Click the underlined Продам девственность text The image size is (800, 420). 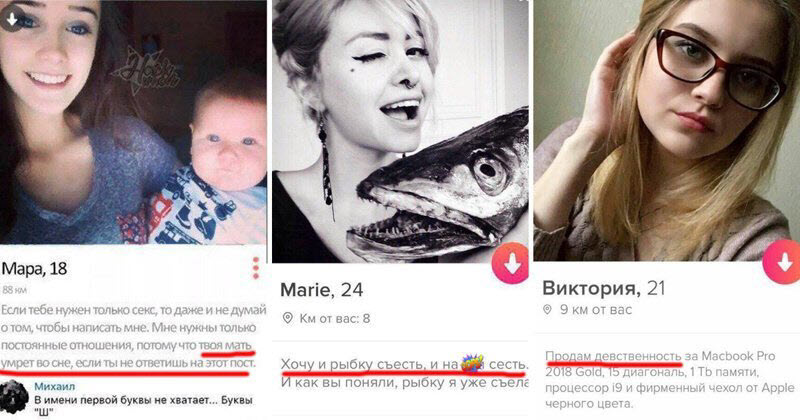point(613,356)
